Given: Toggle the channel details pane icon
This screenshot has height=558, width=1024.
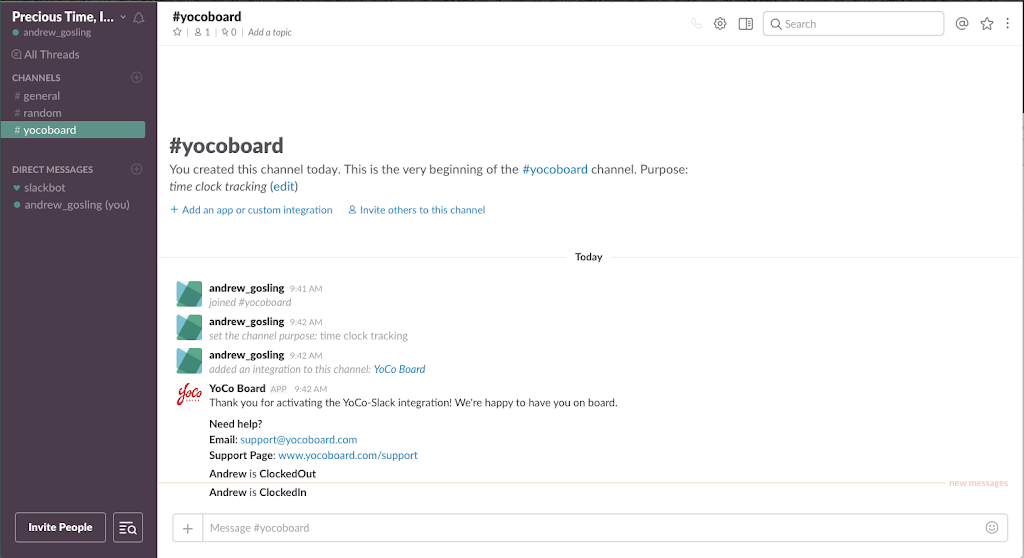Looking at the screenshot, I should coord(746,24).
